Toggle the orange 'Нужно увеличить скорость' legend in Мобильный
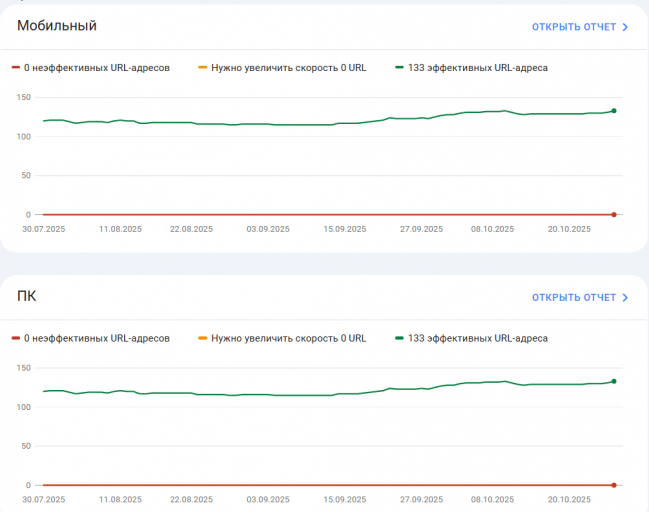Image resolution: width=649 pixels, height=512 pixels. click(282, 67)
